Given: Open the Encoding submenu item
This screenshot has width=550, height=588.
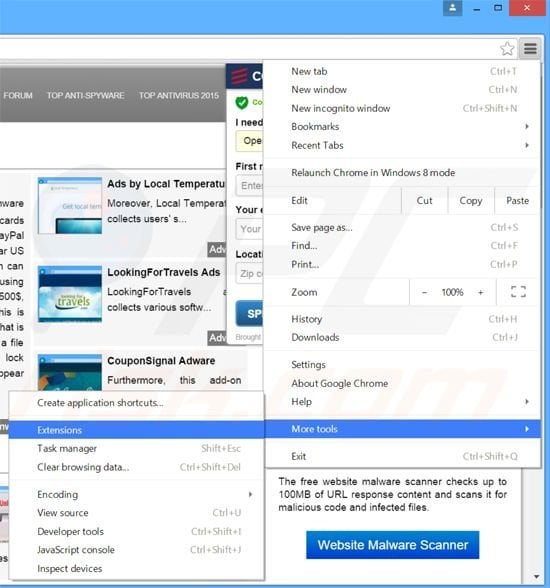Looking at the screenshot, I should click(x=136, y=495).
